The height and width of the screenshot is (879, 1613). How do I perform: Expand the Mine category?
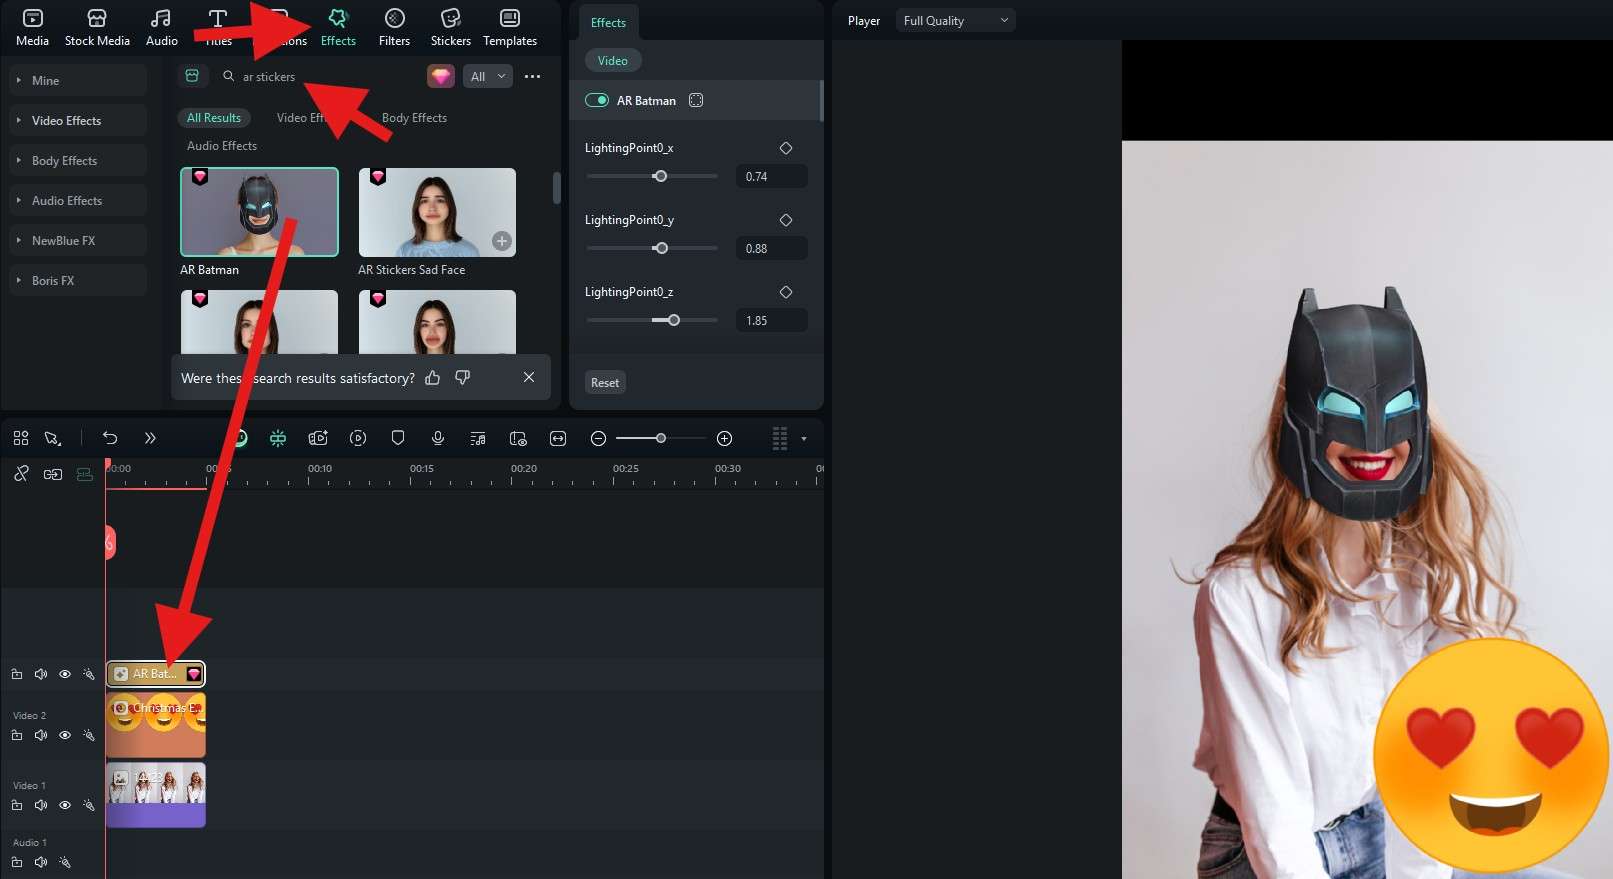(x=77, y=80)
